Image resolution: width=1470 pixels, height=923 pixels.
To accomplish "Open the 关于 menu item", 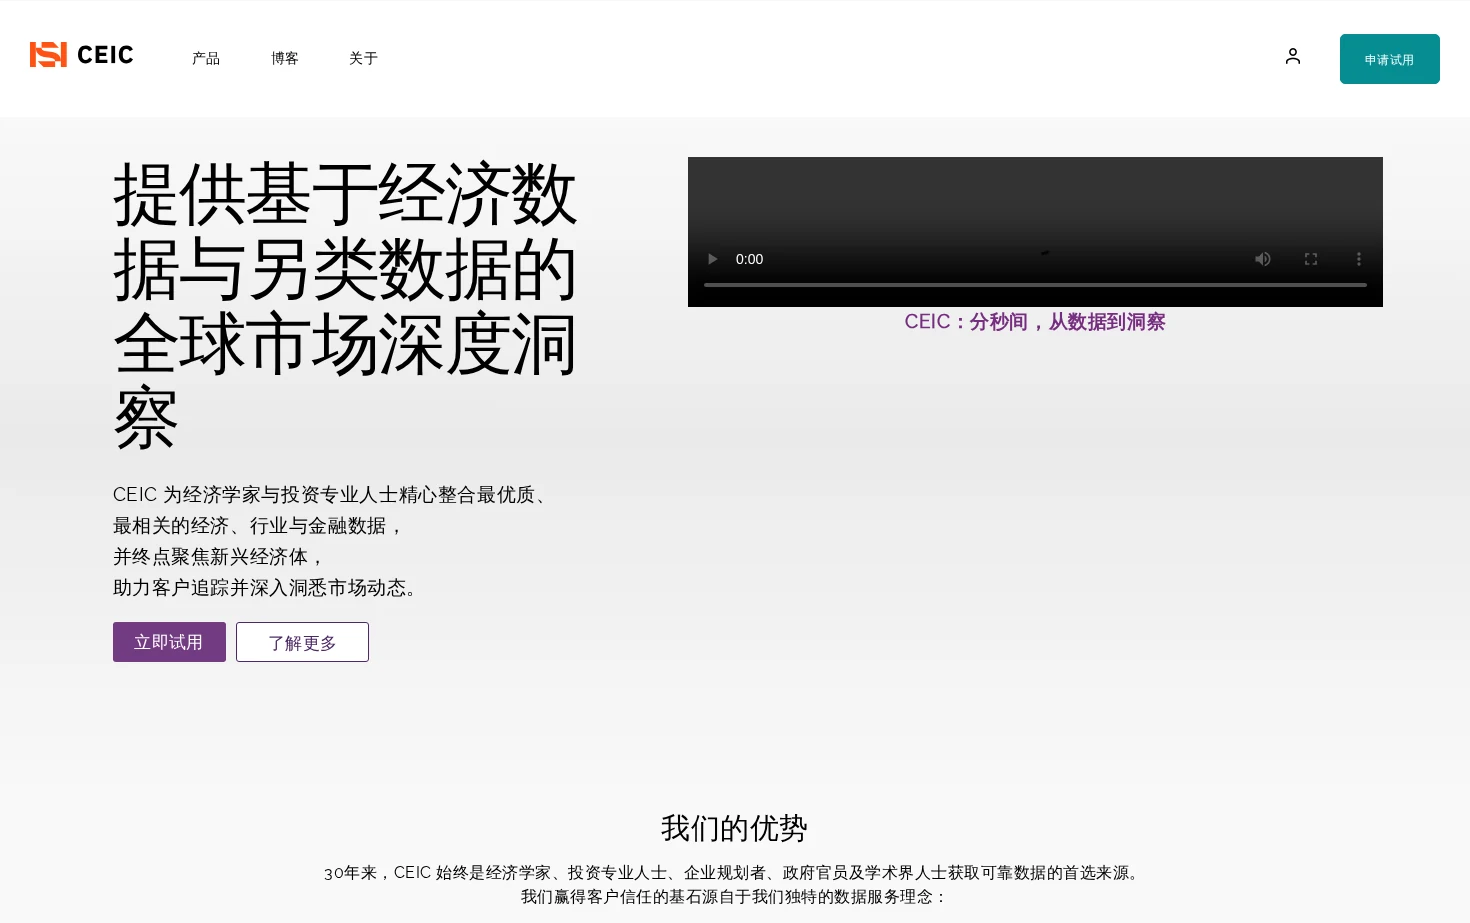I will coord(363,59).
